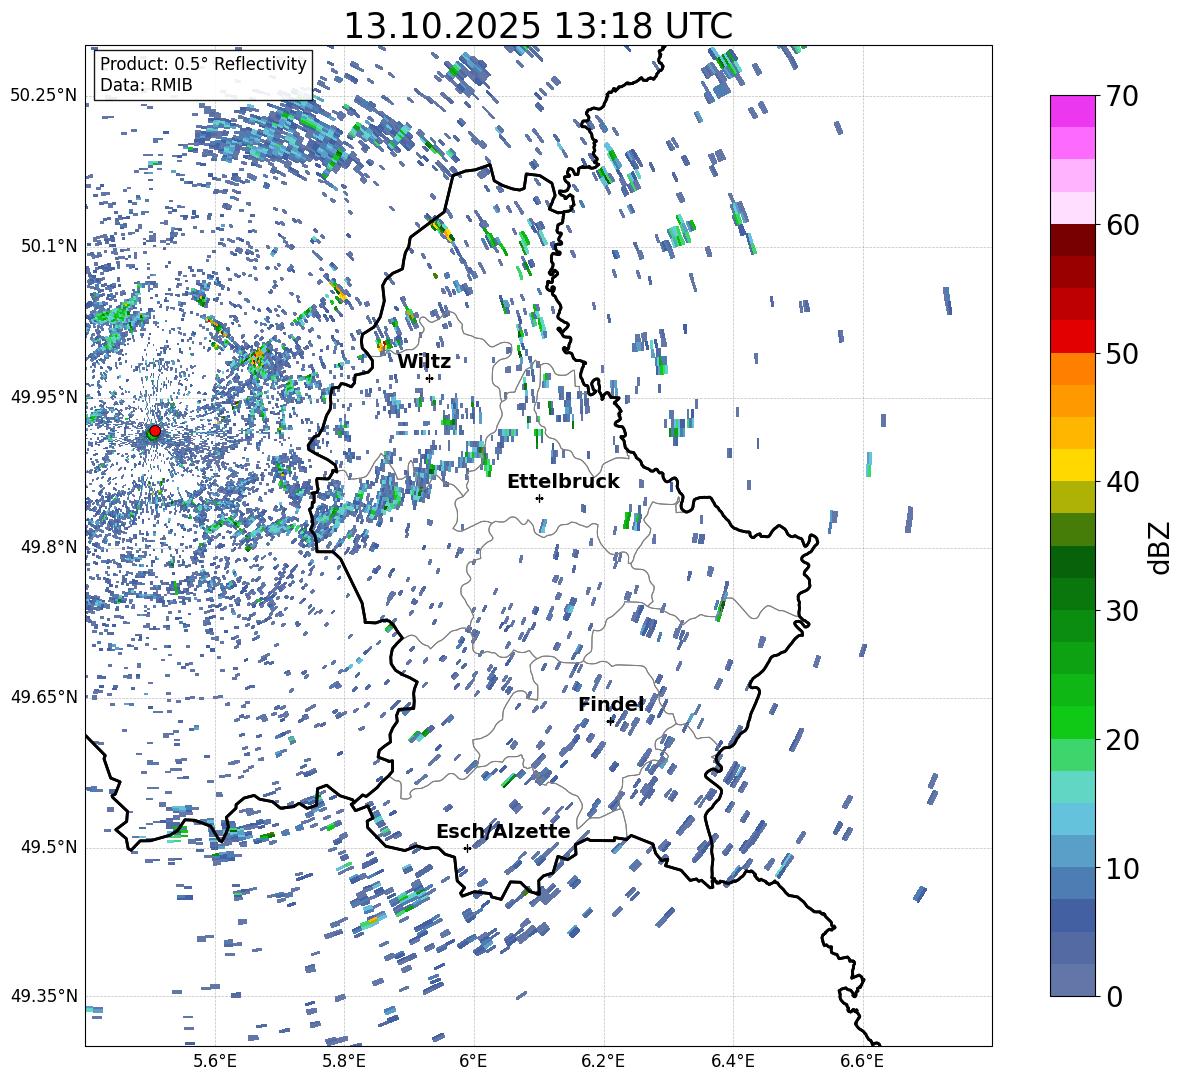Screen dimensions: 1184x1081
Task: Click the Wiltz location cross marker
Action: (430, 379)
